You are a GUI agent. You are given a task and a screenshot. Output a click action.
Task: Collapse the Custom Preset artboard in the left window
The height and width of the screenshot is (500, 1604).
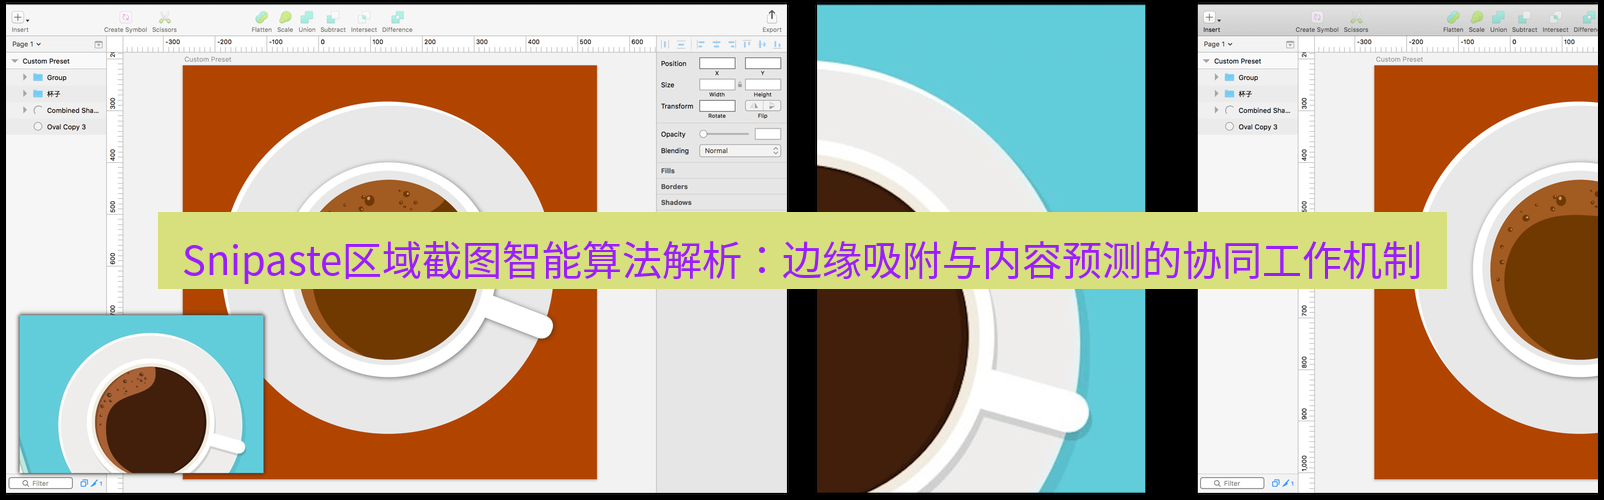(15, 61)
